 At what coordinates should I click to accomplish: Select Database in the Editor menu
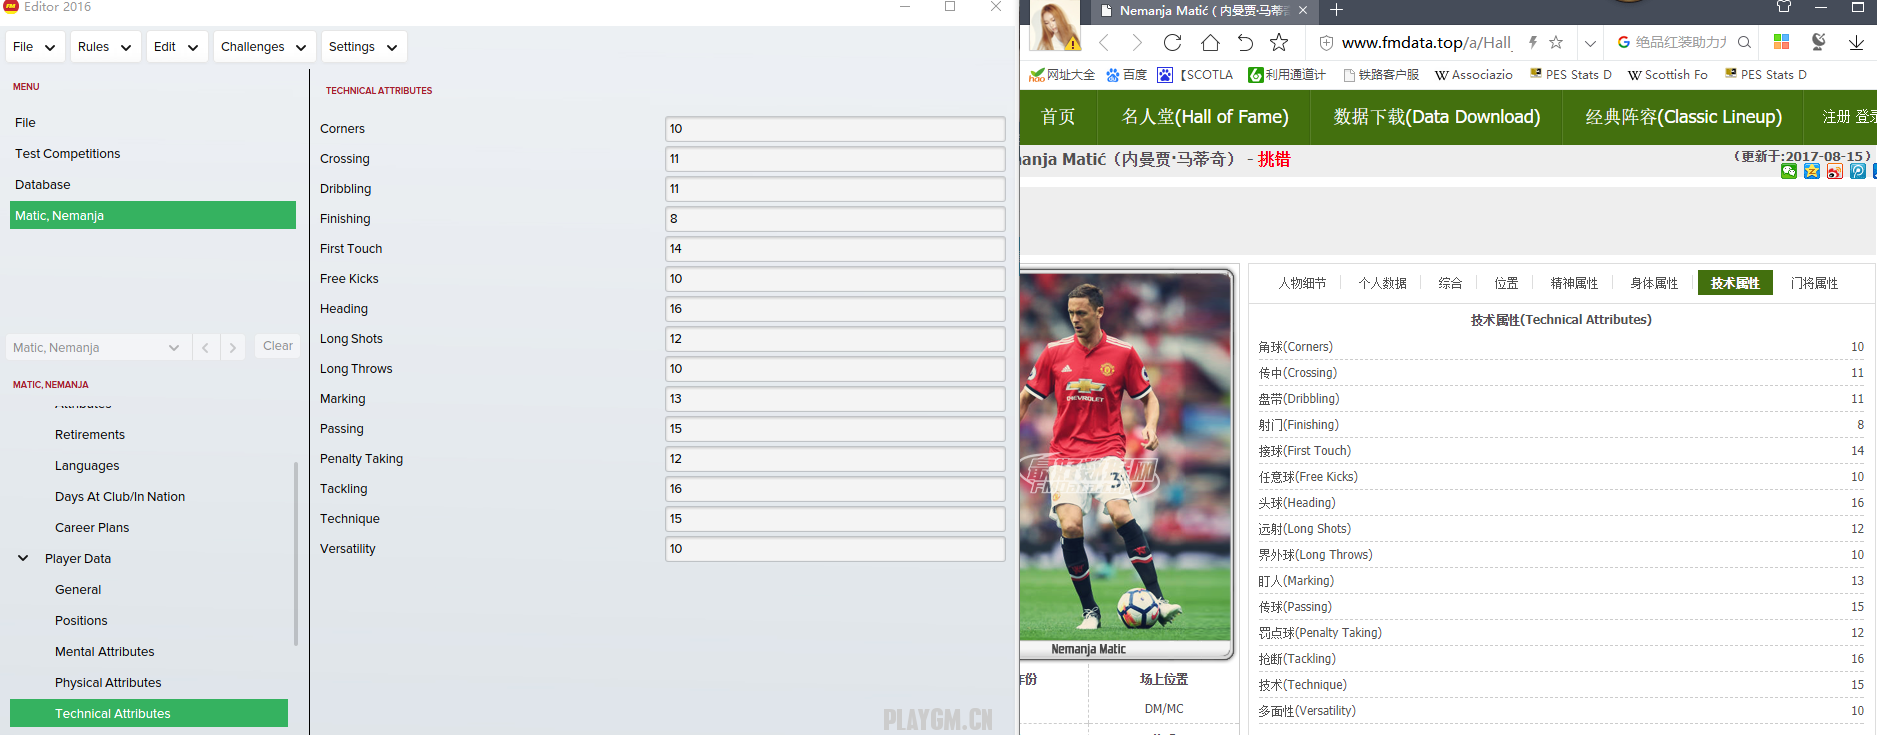point(43,185)
